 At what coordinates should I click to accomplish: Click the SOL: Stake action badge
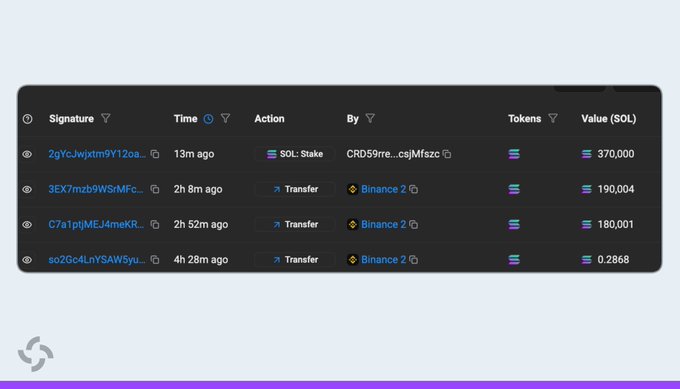[295, 154]
